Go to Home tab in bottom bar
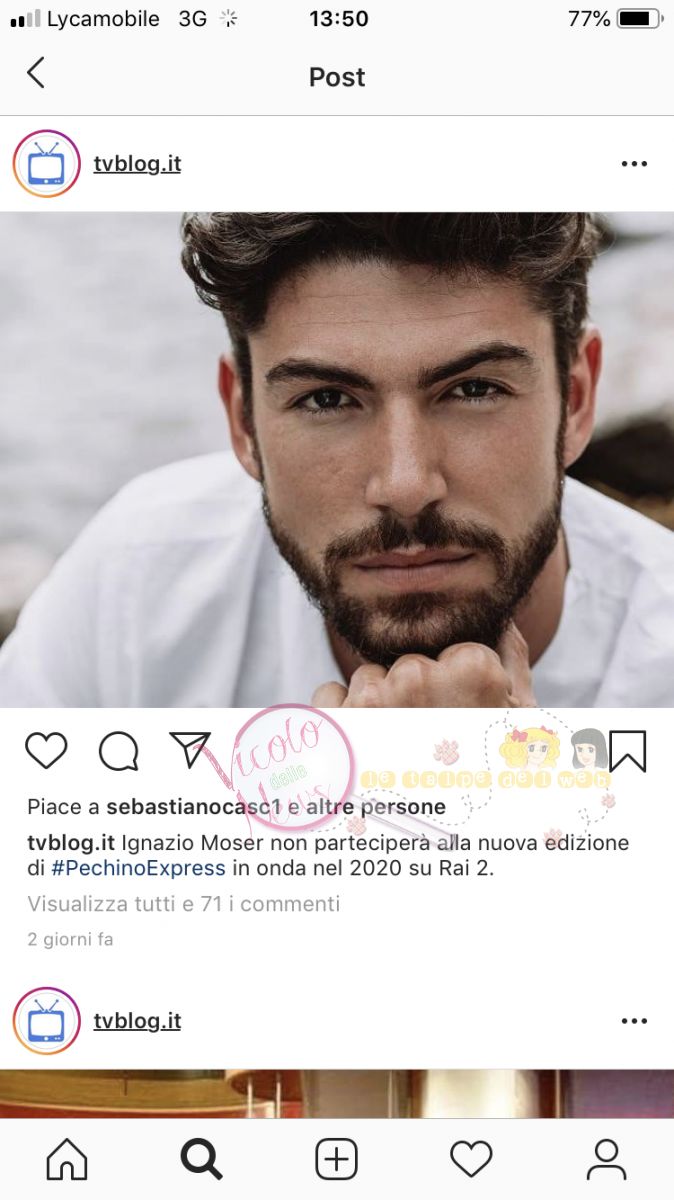The image size is (674, 1200). click(67, 1160)
